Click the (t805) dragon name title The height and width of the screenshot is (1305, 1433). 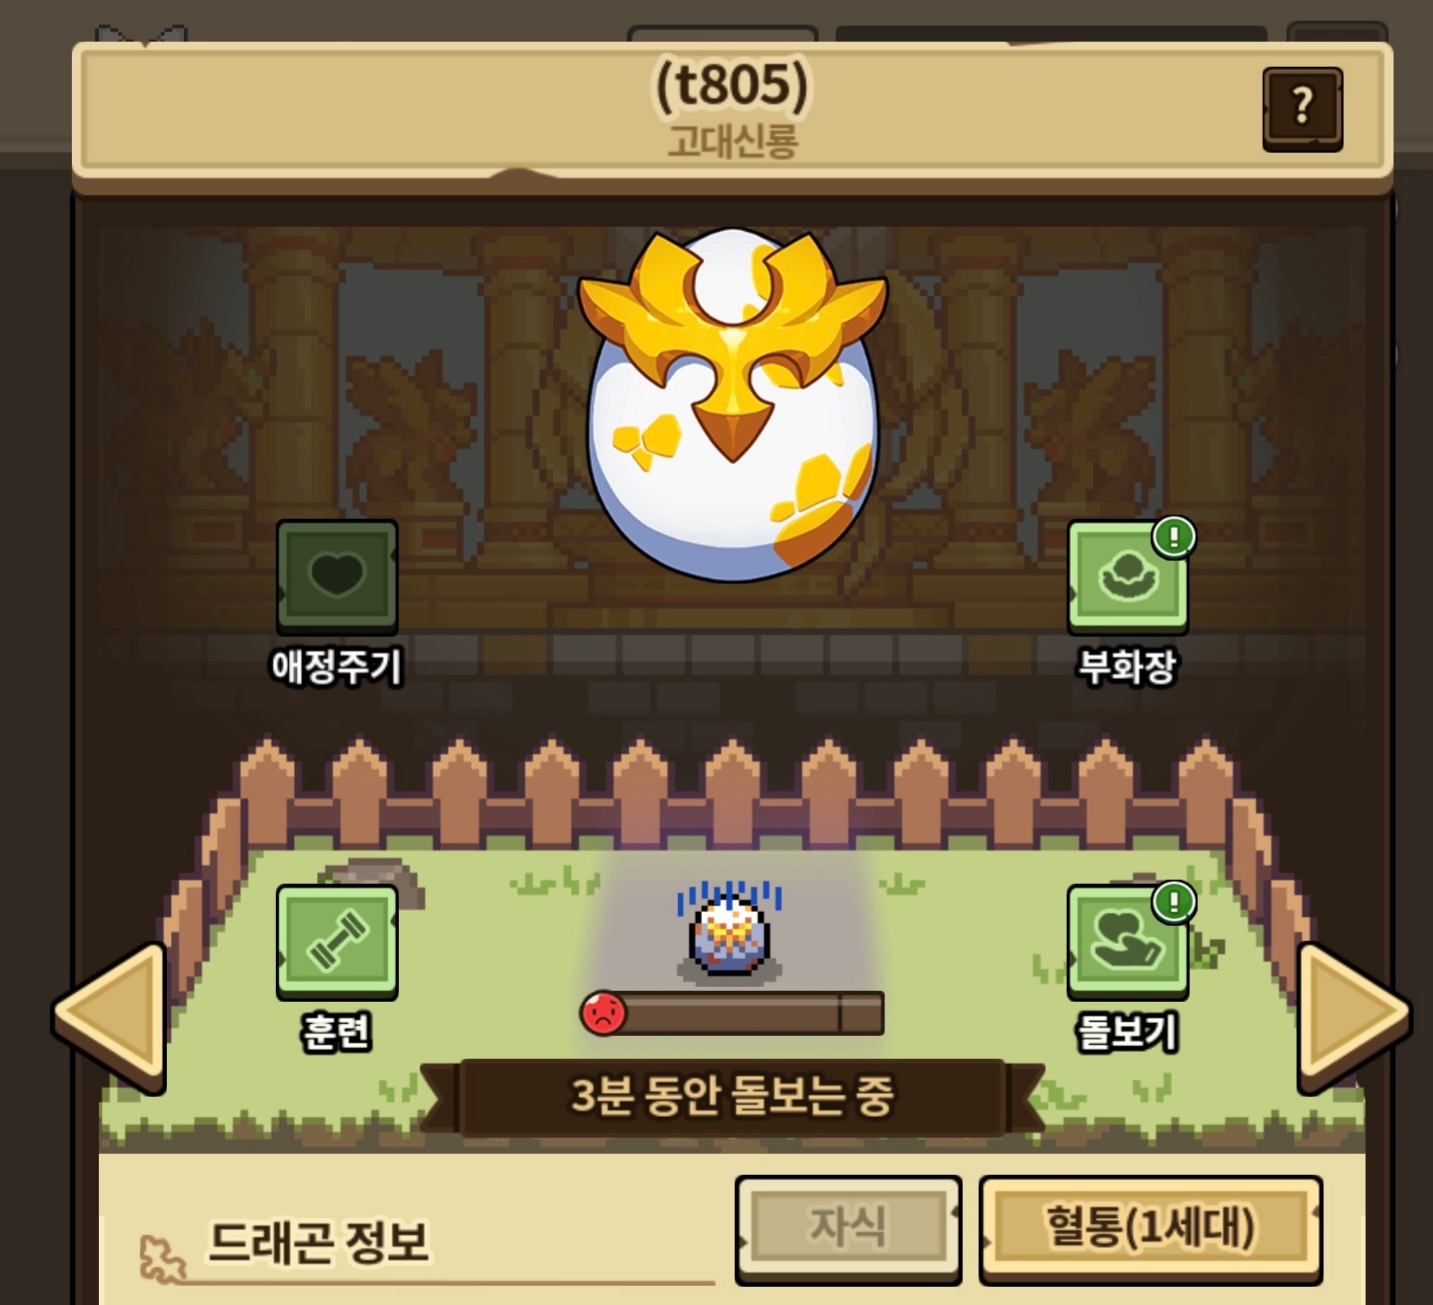click(x=732, y=84)
